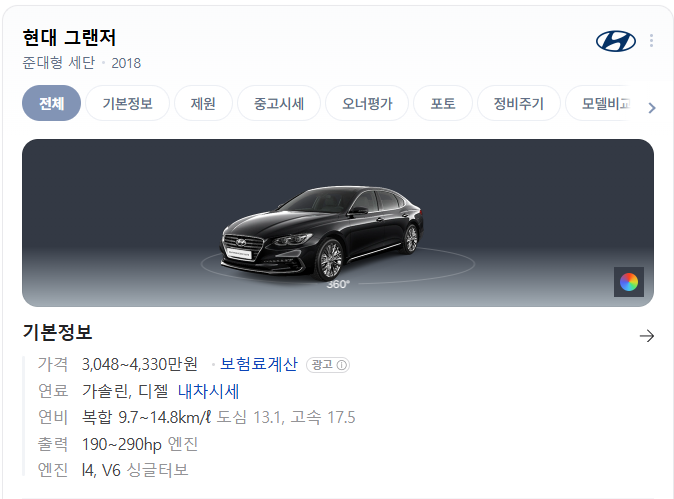Open the 내차시세 link
The width and height of the screenshot is (674, 499).
pos(208,391)
